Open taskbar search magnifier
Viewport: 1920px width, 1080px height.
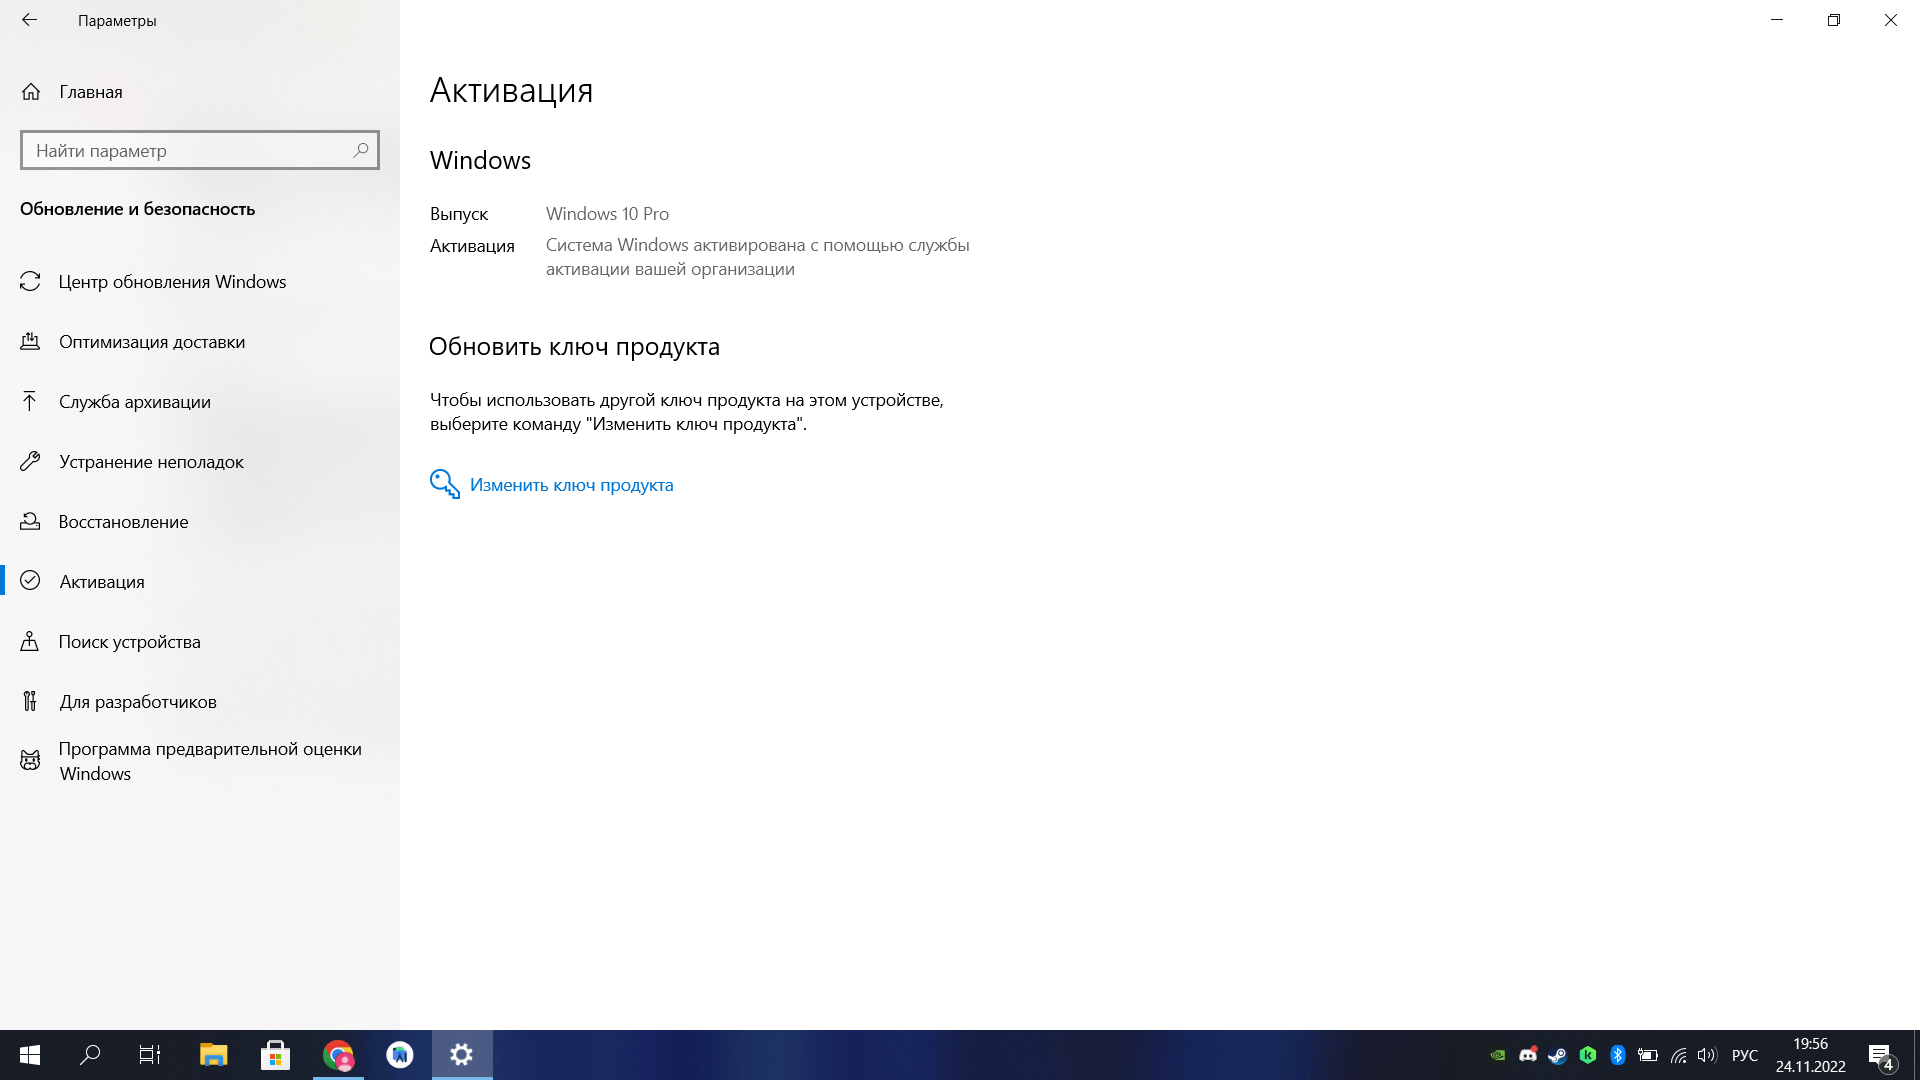coord(90,1055)
